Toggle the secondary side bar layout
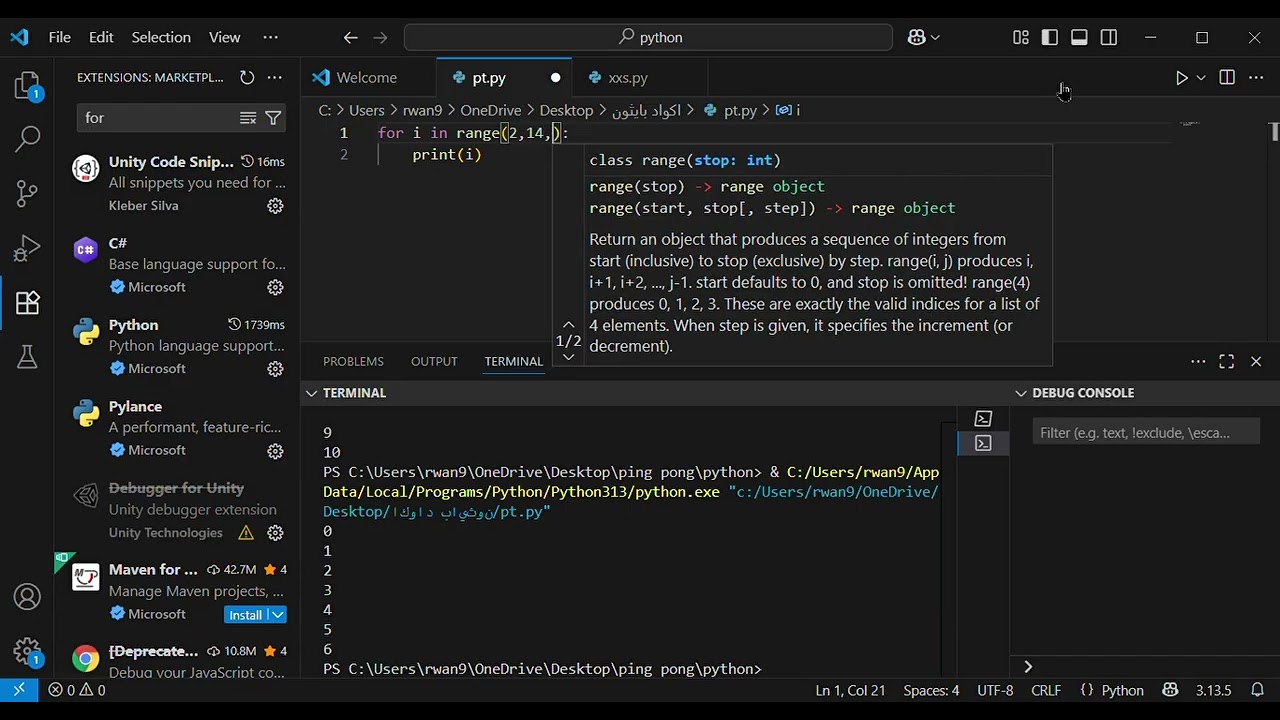Image resolution: width=1280 pixels, height=720 pixels. point(1109,38)
